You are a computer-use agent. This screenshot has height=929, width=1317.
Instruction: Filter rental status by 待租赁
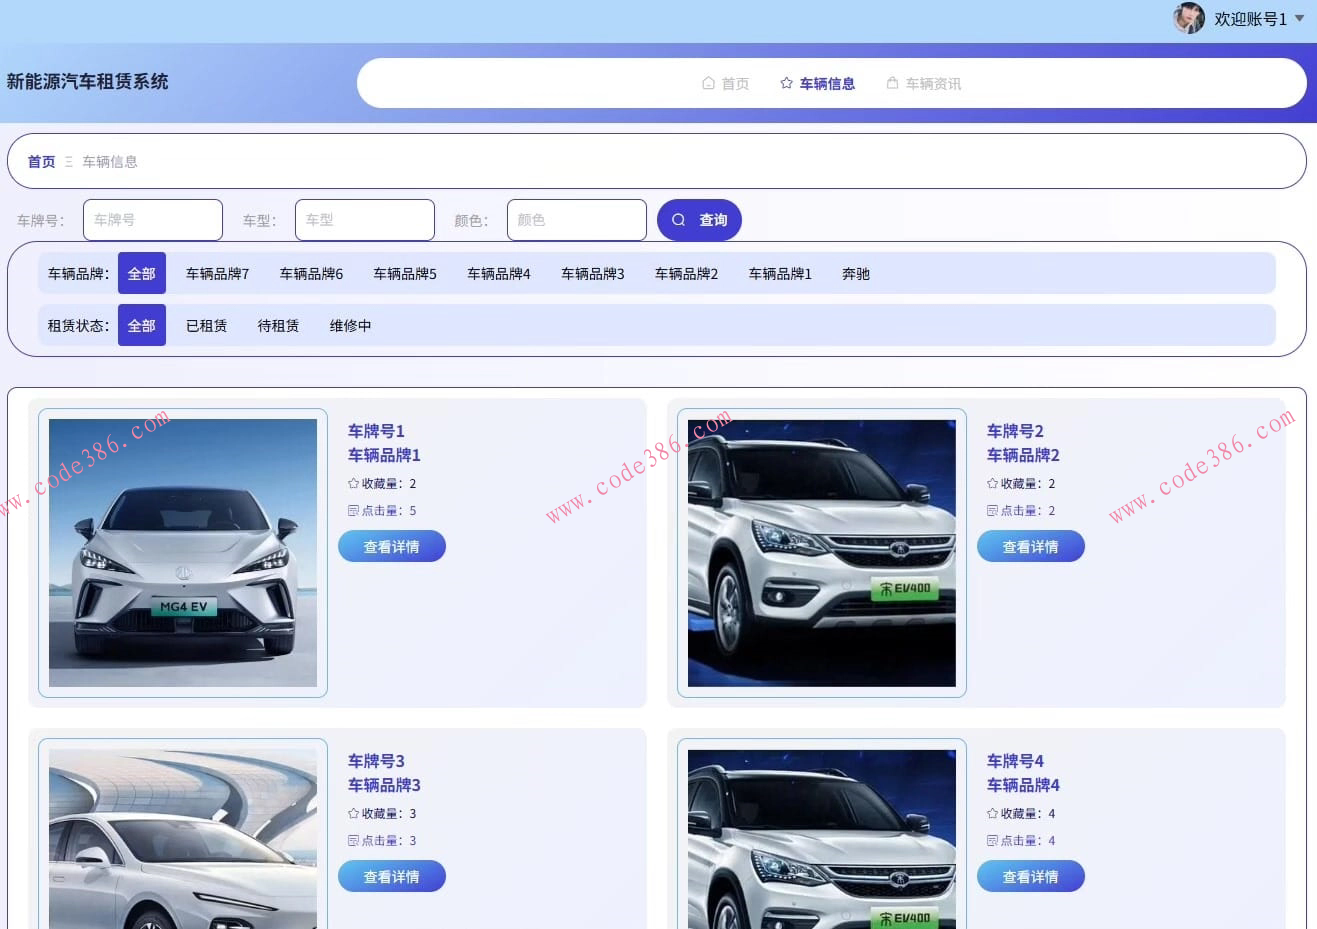[279, 325]
